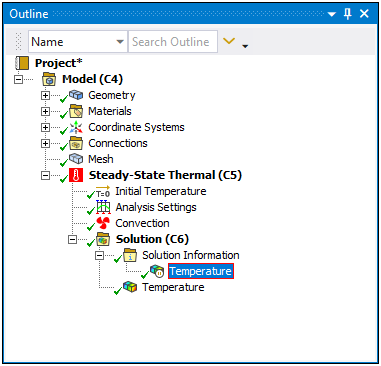Screen dimensions: 381x366
Task: Click the Initial Temperature T=0 icon
Action: click(x=103, y=191)
